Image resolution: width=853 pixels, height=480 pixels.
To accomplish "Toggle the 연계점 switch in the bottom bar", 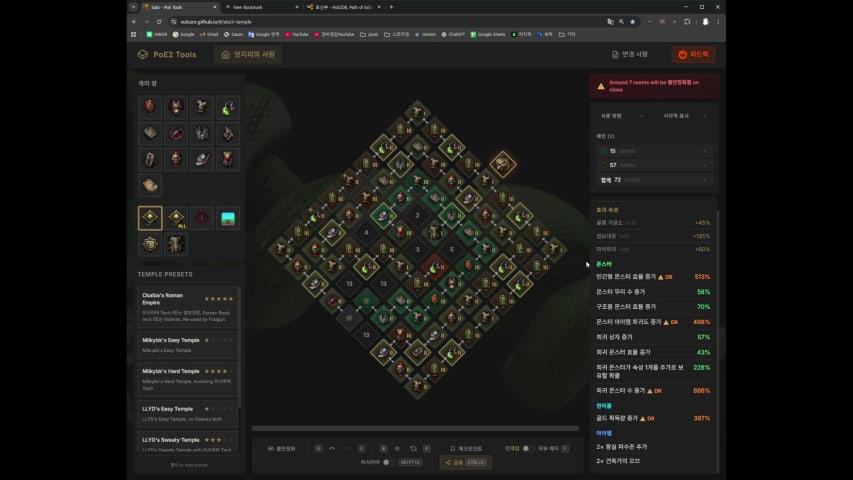I will click(527, 449).
